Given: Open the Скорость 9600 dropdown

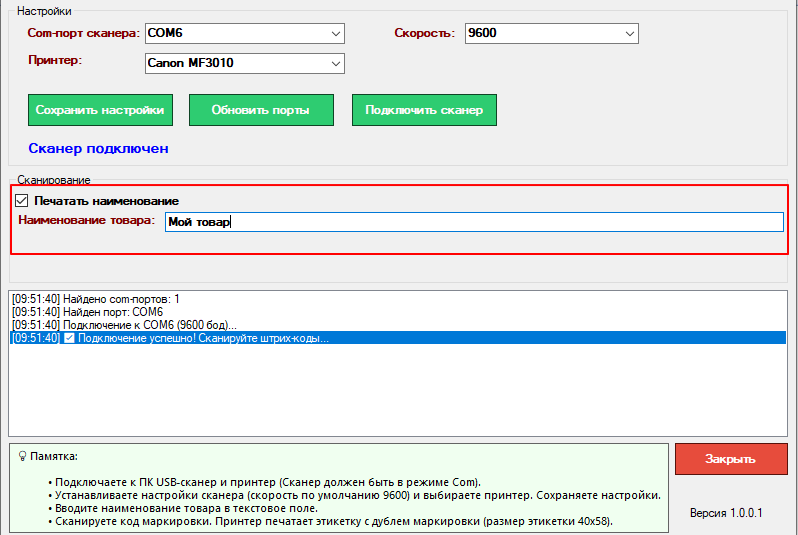Looking at the screenshot, I should pos(551,34).
